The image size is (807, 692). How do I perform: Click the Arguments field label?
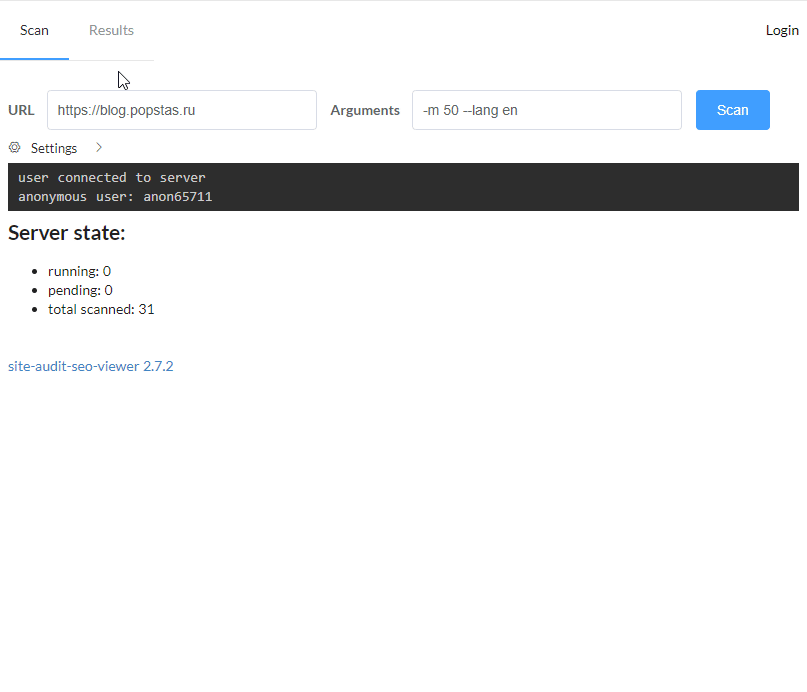point(365,110)
